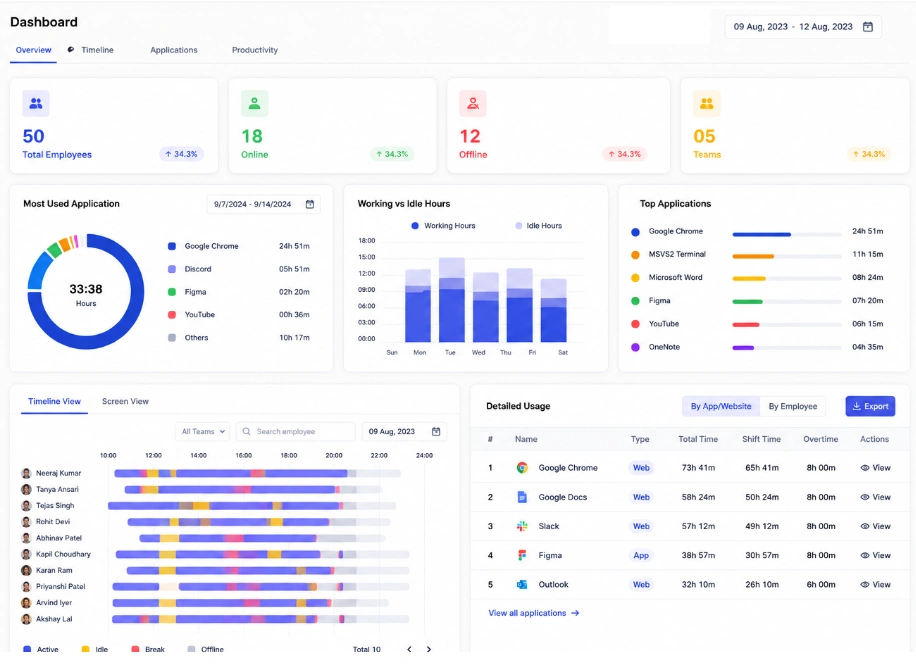The width and height of the screenshot is (916, 665).
Task: View Slack usage eye icon
Action: 865,526
